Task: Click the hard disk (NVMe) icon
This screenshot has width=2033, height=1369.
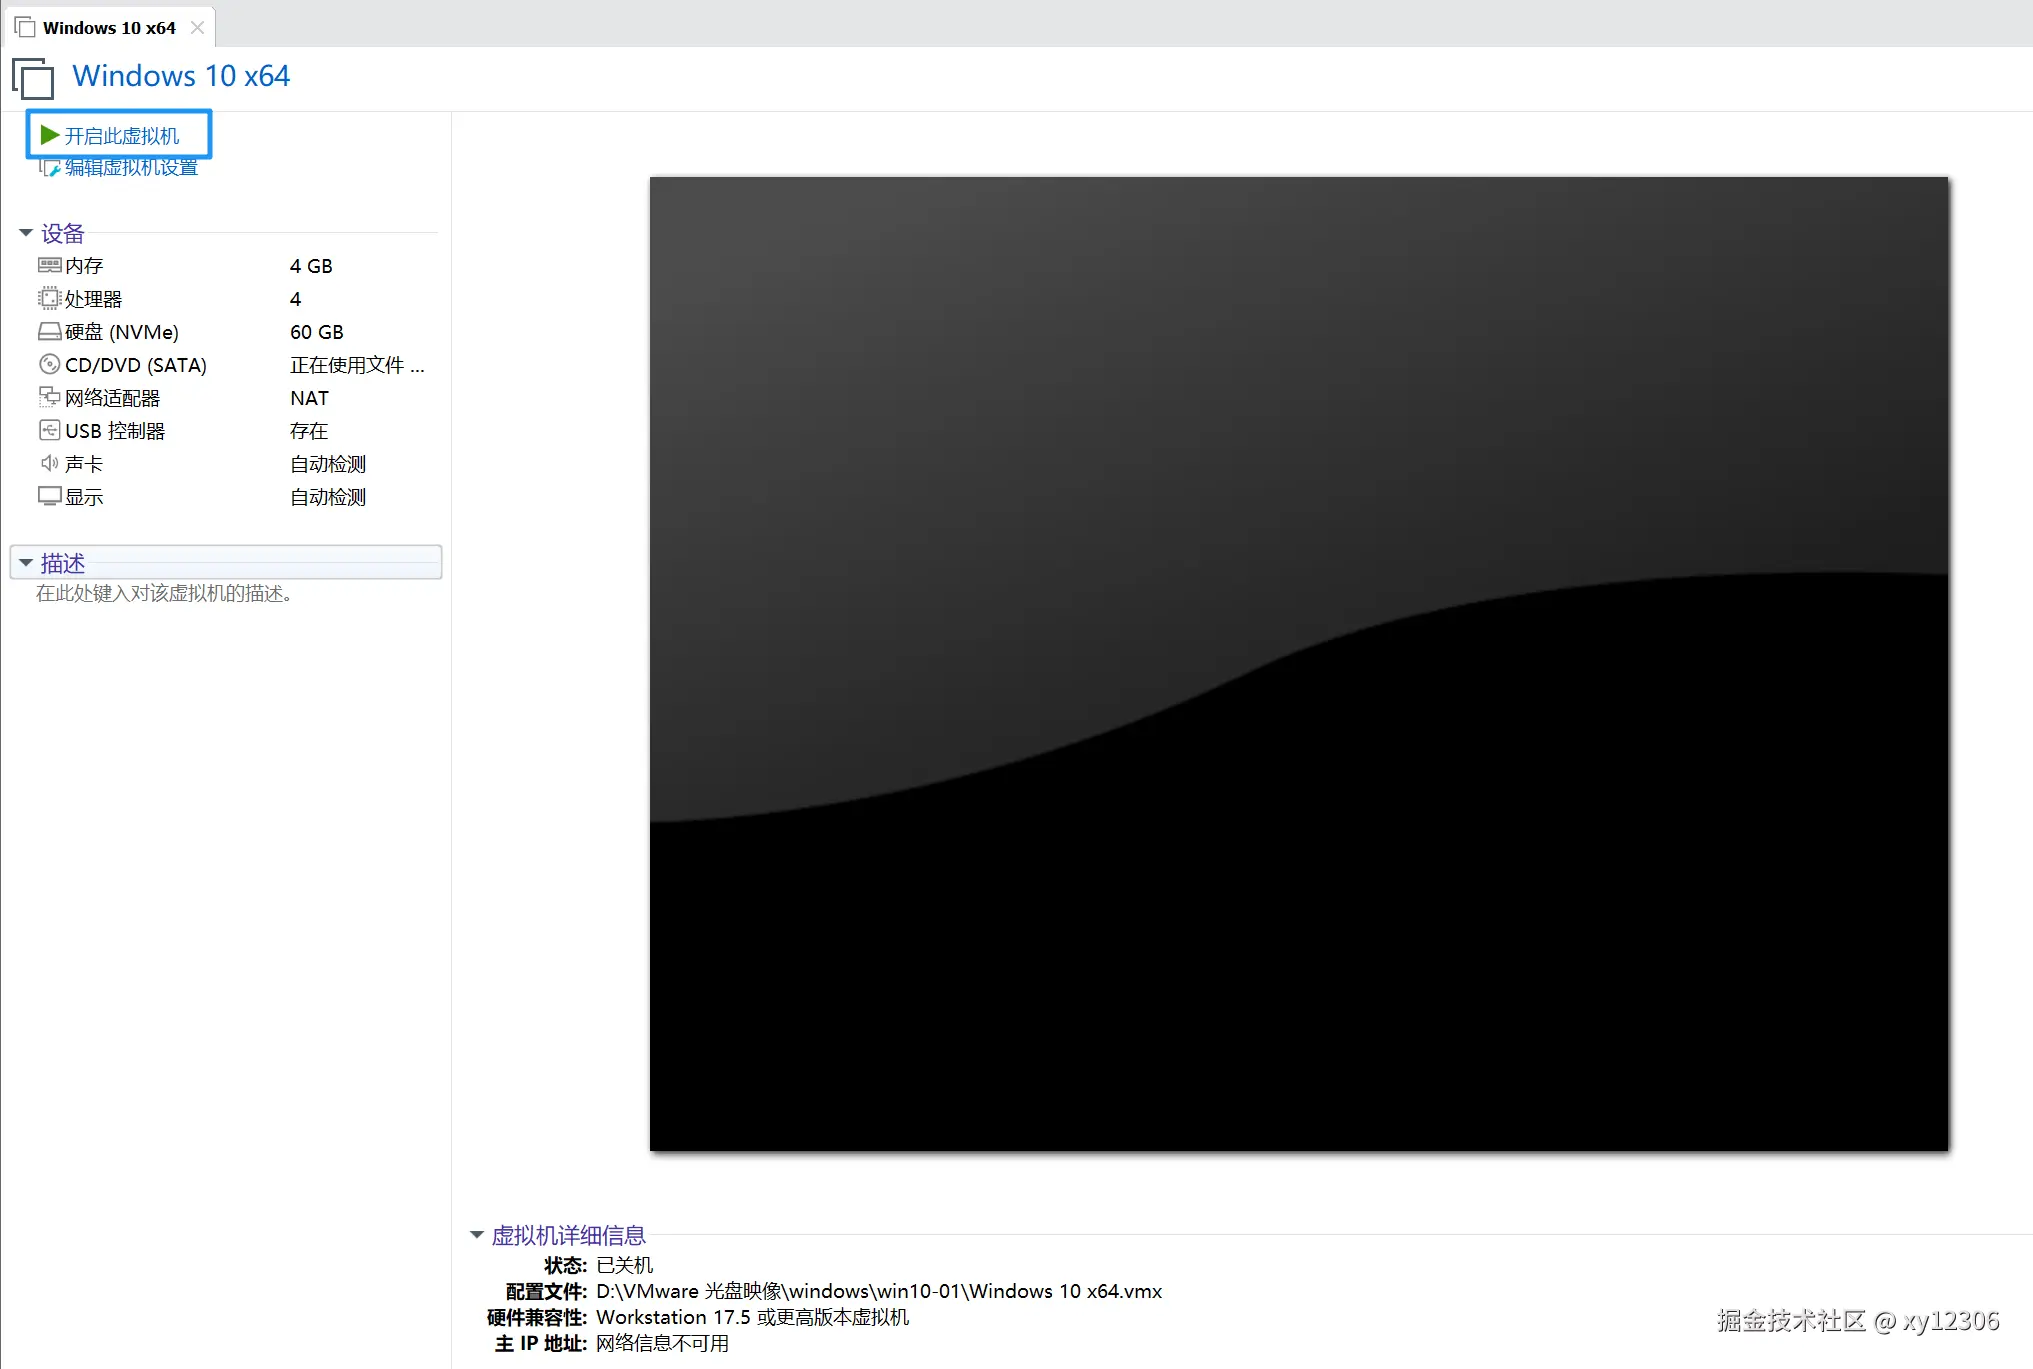Action: [49, 331]
